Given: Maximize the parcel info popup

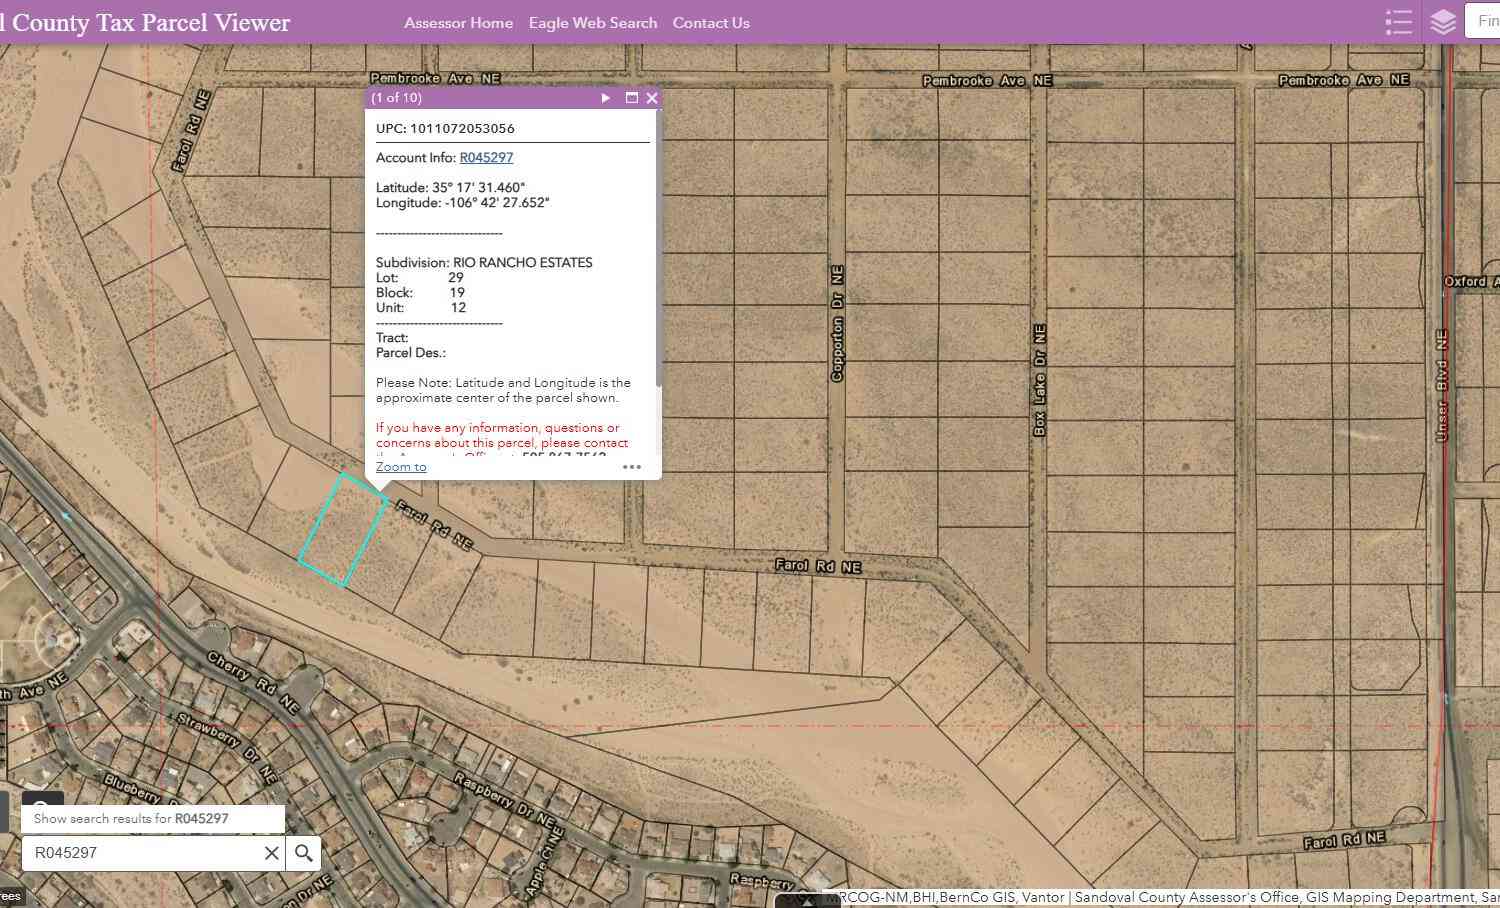Looking at the screenshot, I should point(631,98).
